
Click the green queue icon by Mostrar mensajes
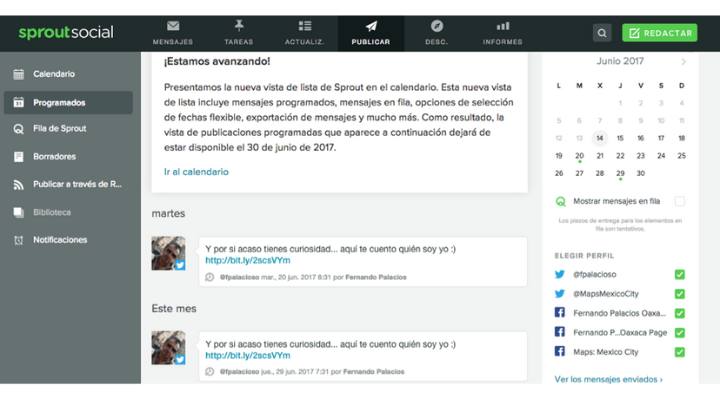coord(561,201)
